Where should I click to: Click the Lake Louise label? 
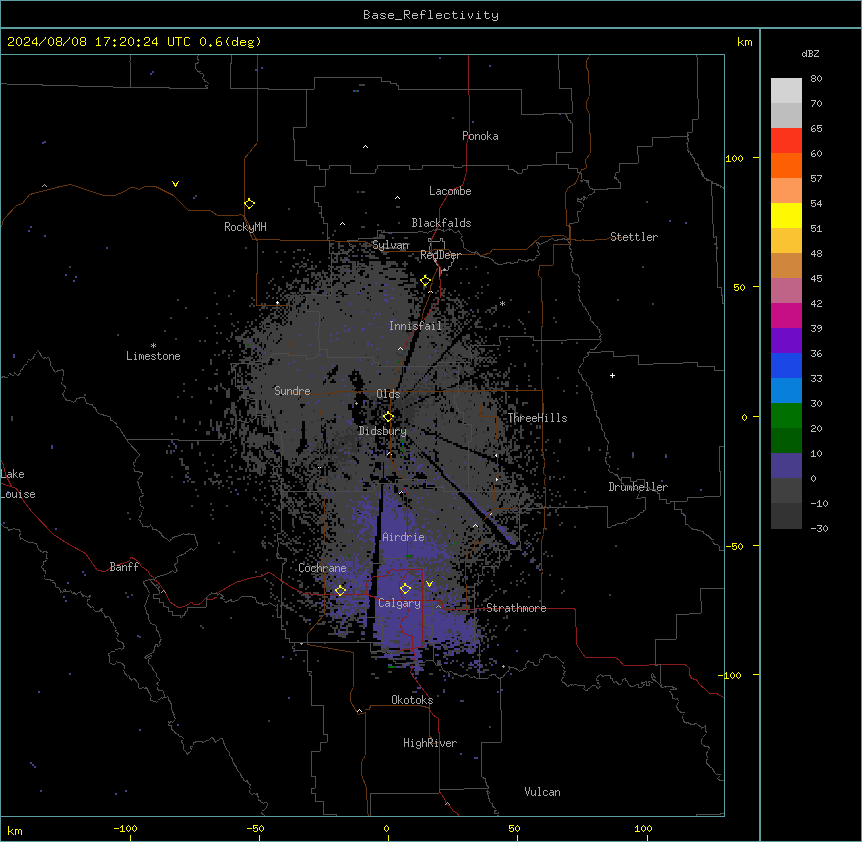pos(18,484)
